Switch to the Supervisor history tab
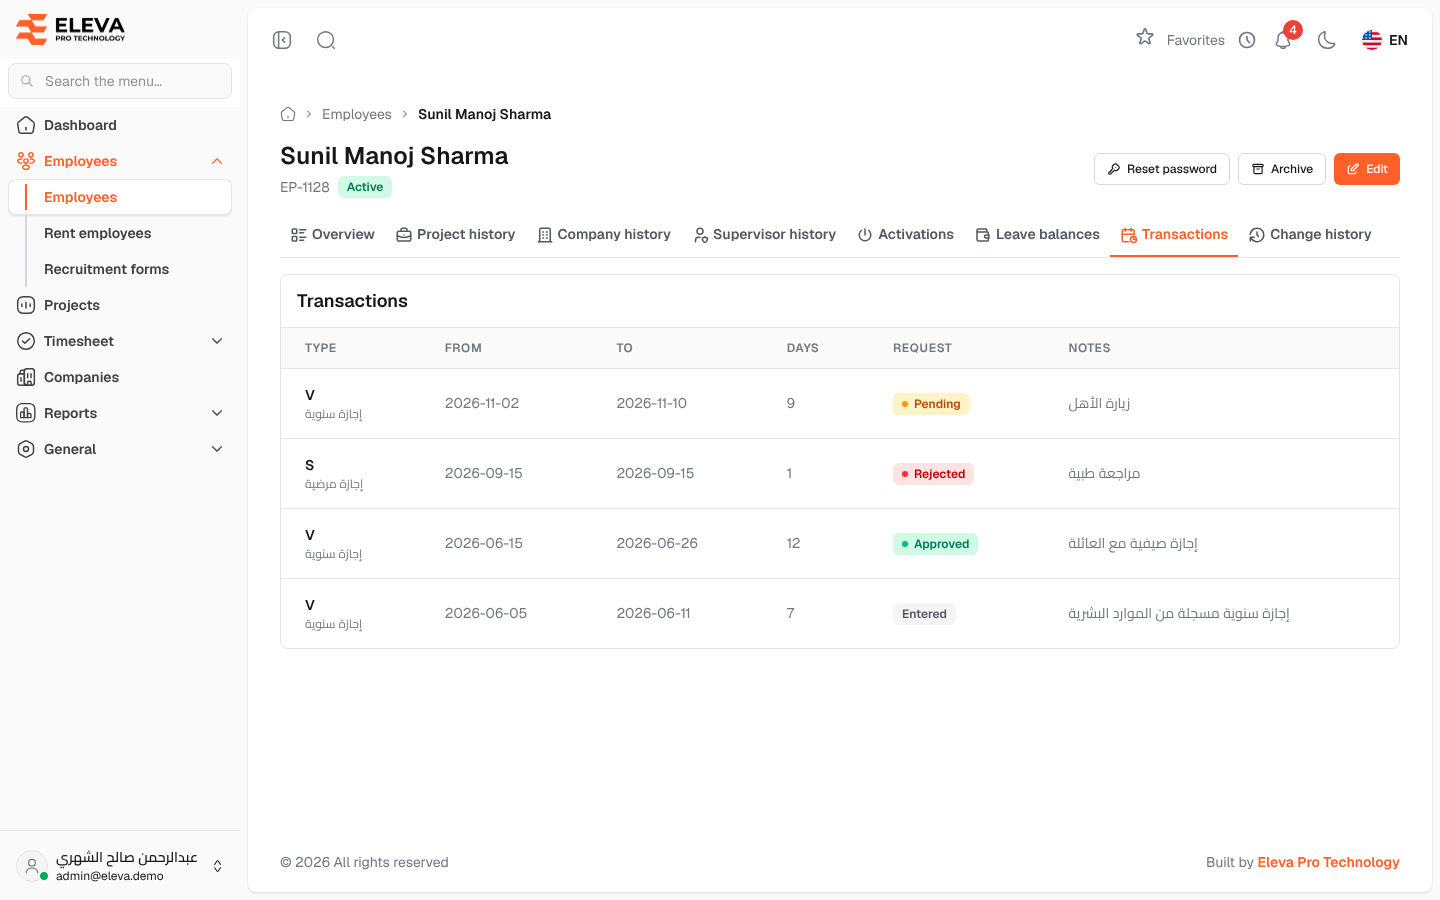1440x900 pixels. point(765,234)
